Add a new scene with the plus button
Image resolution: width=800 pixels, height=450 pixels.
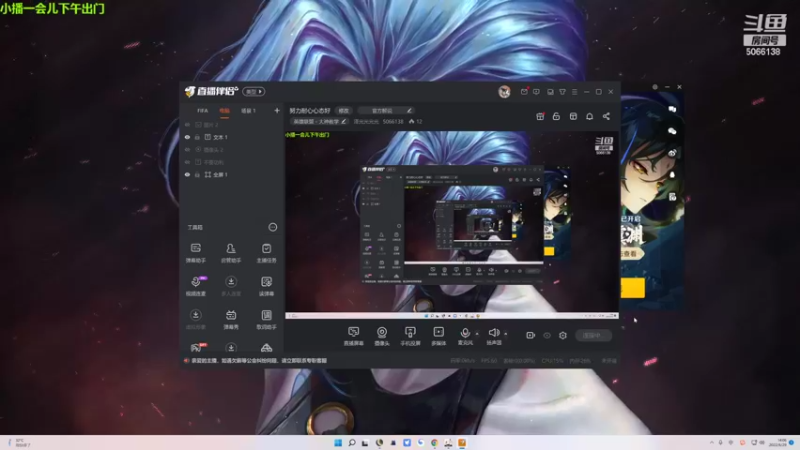[x=277, y=110]
